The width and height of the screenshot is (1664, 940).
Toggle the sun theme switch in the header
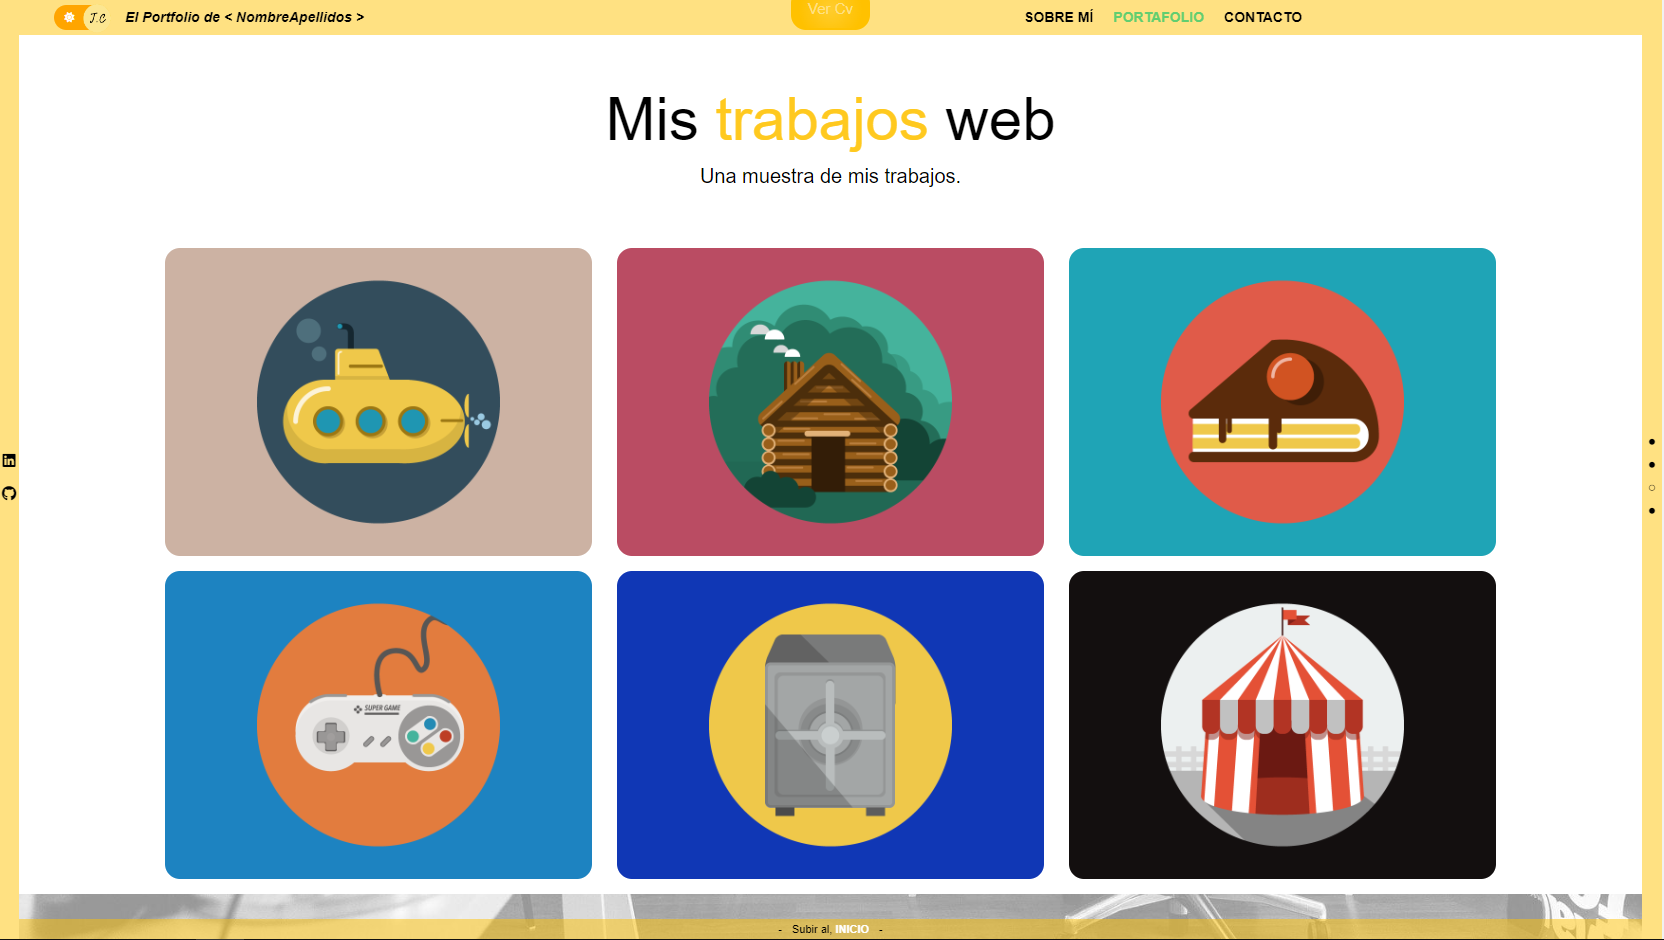coord(69,17)
